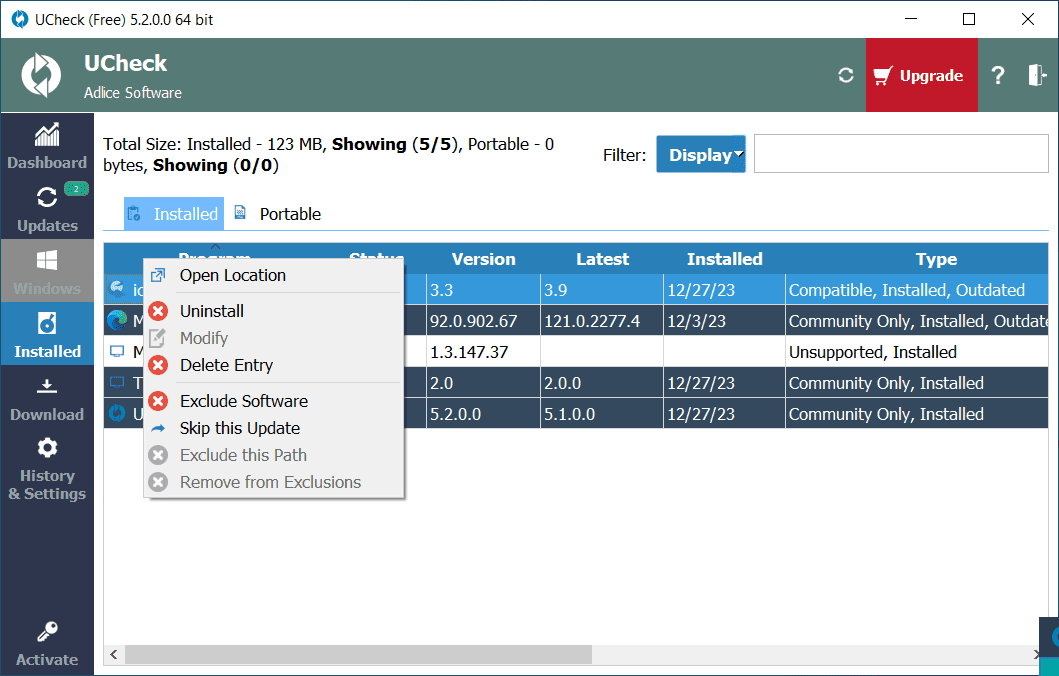Click version cell 5.2.0.0

483,414
